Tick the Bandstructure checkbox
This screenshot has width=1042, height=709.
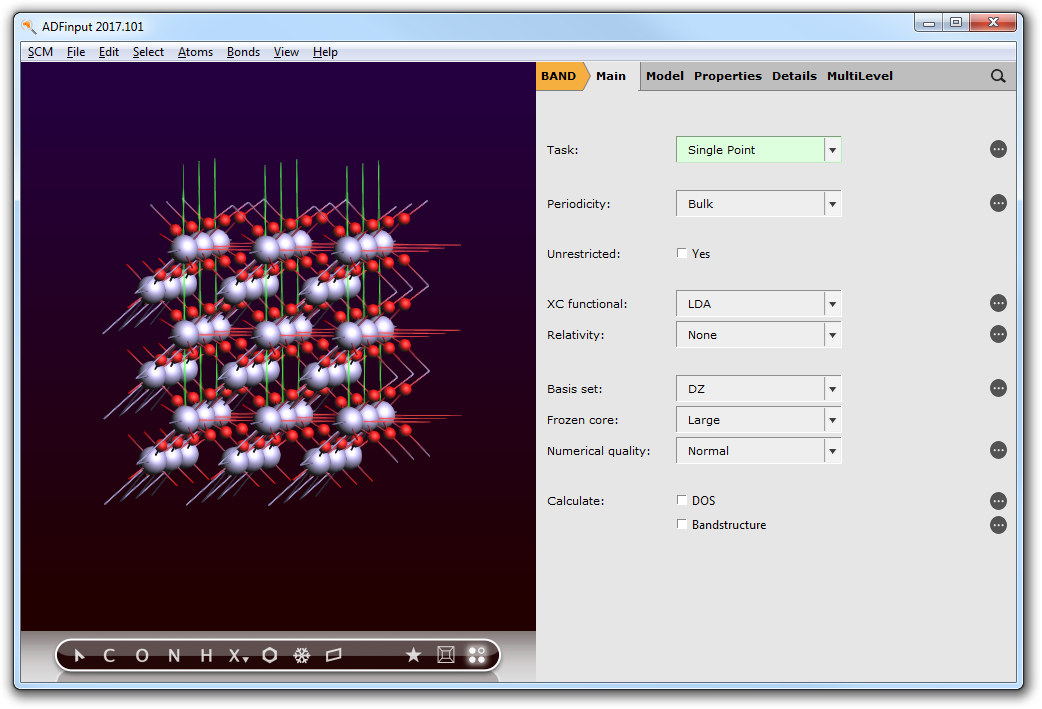pos(682,524)
